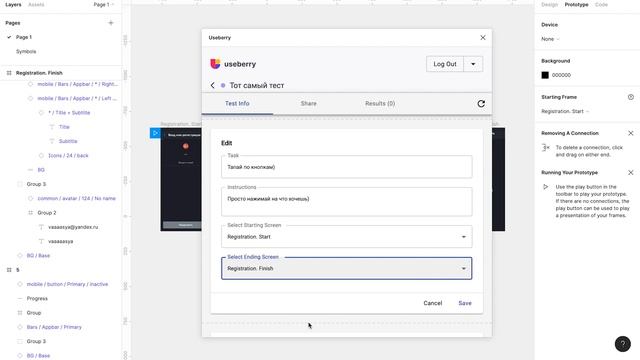This screenshot has width=640, height=360.
Task: Click the 000000 background hex value
Action: point(561,75)
